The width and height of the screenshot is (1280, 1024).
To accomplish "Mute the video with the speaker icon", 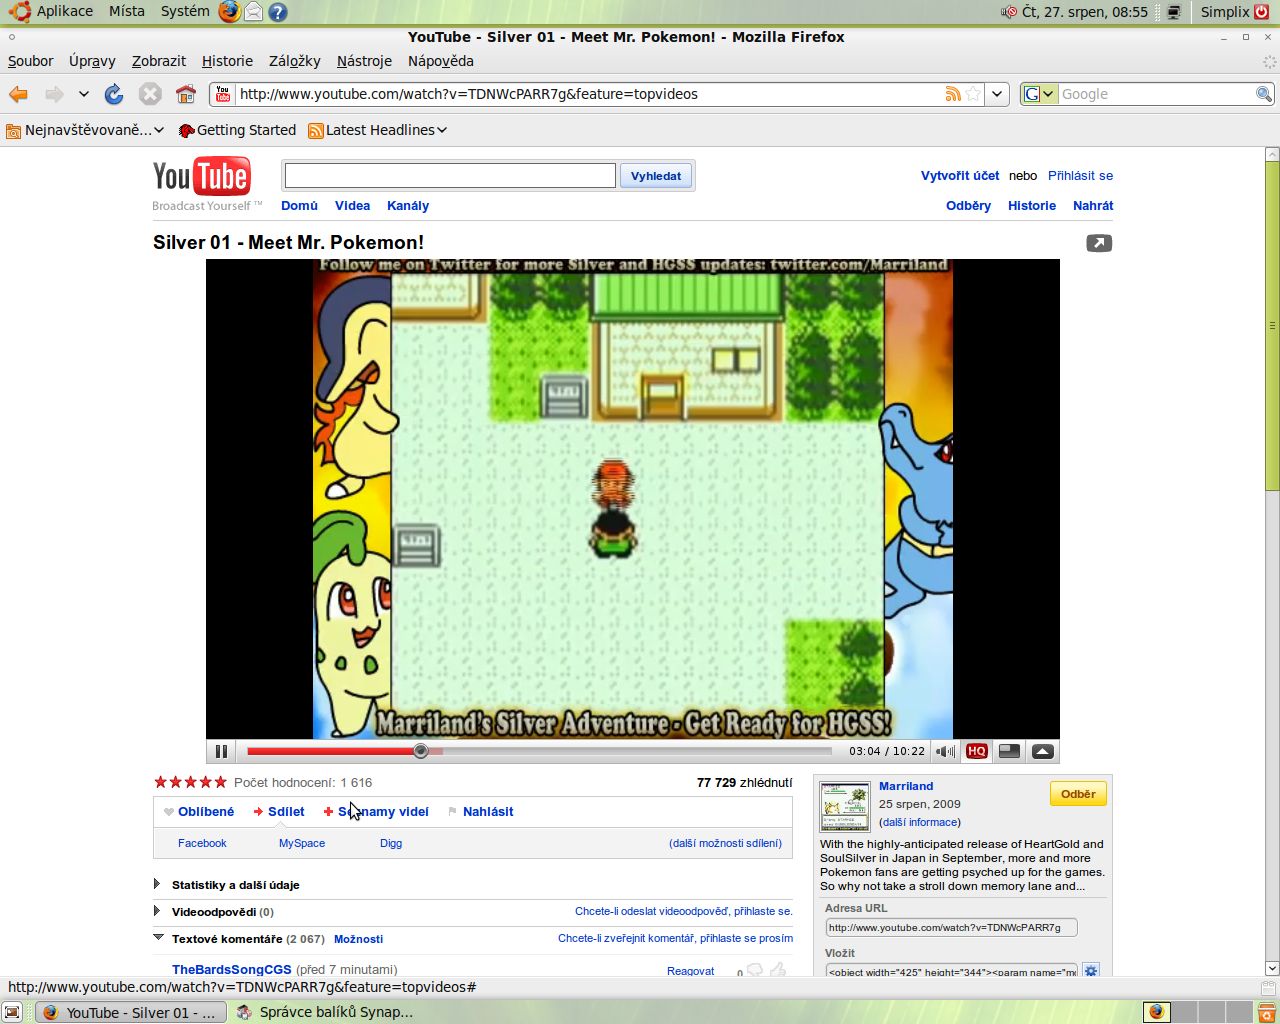I will [945, 751].
